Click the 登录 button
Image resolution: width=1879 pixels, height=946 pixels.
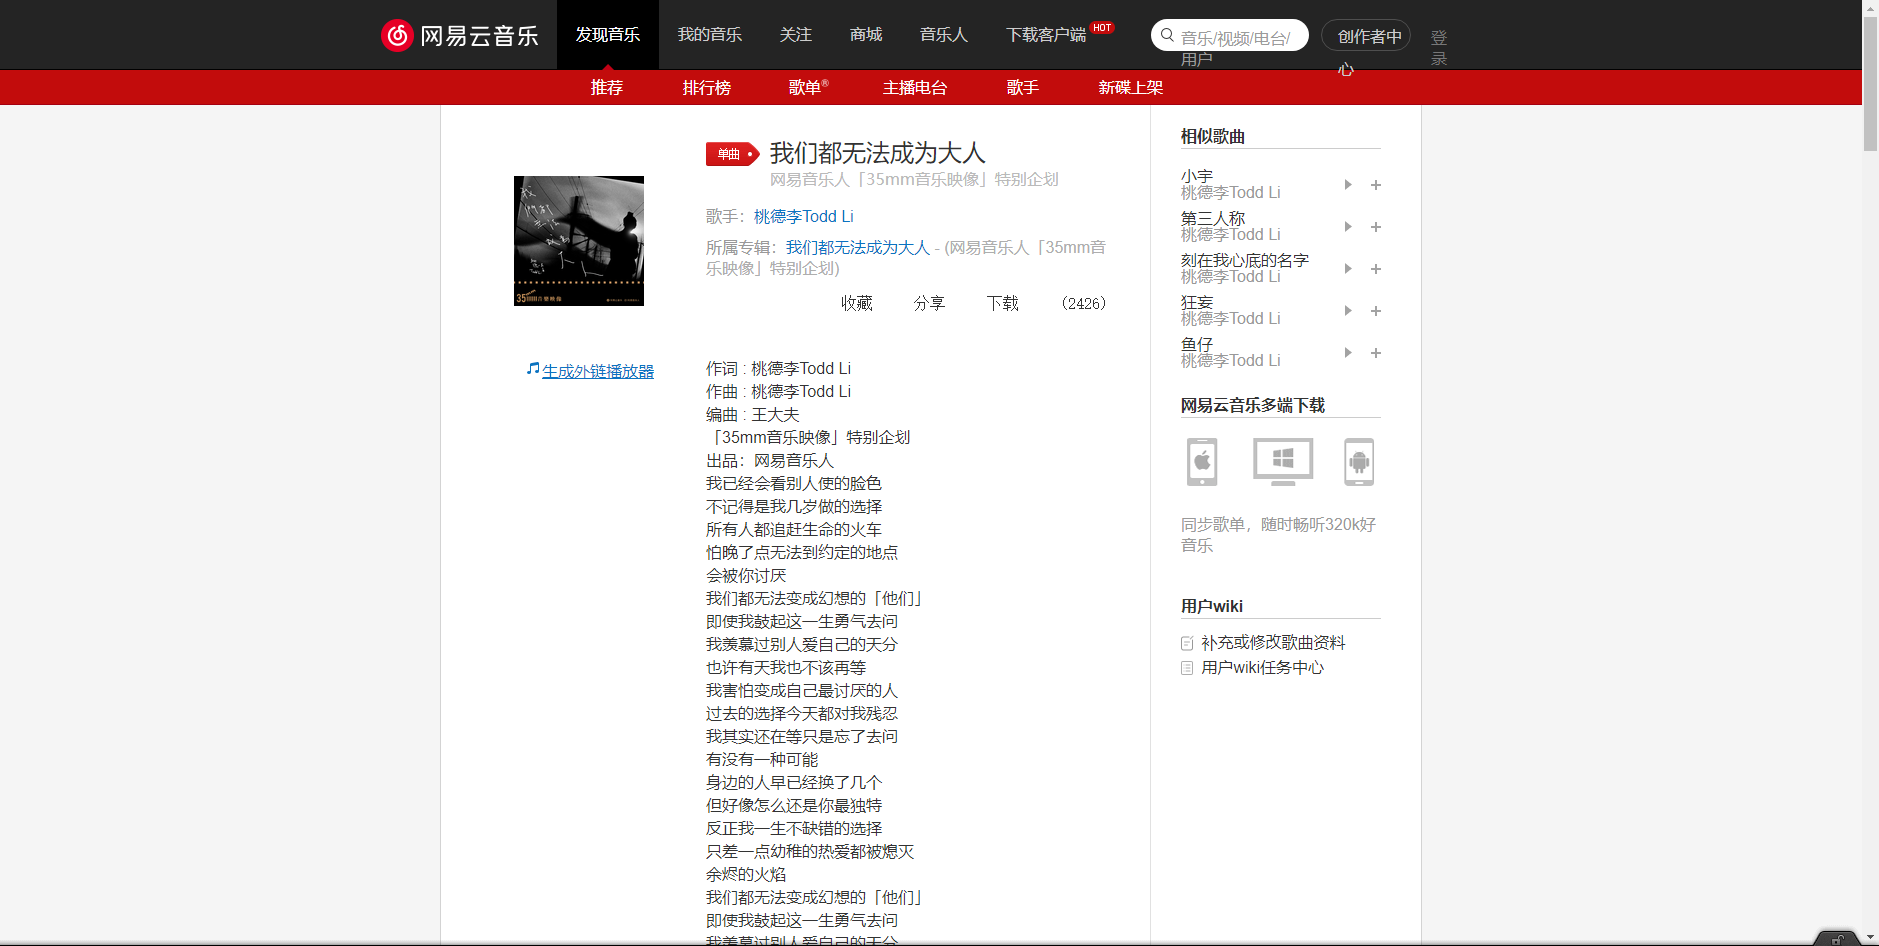pyautogui.click(x=1437, y=47)
